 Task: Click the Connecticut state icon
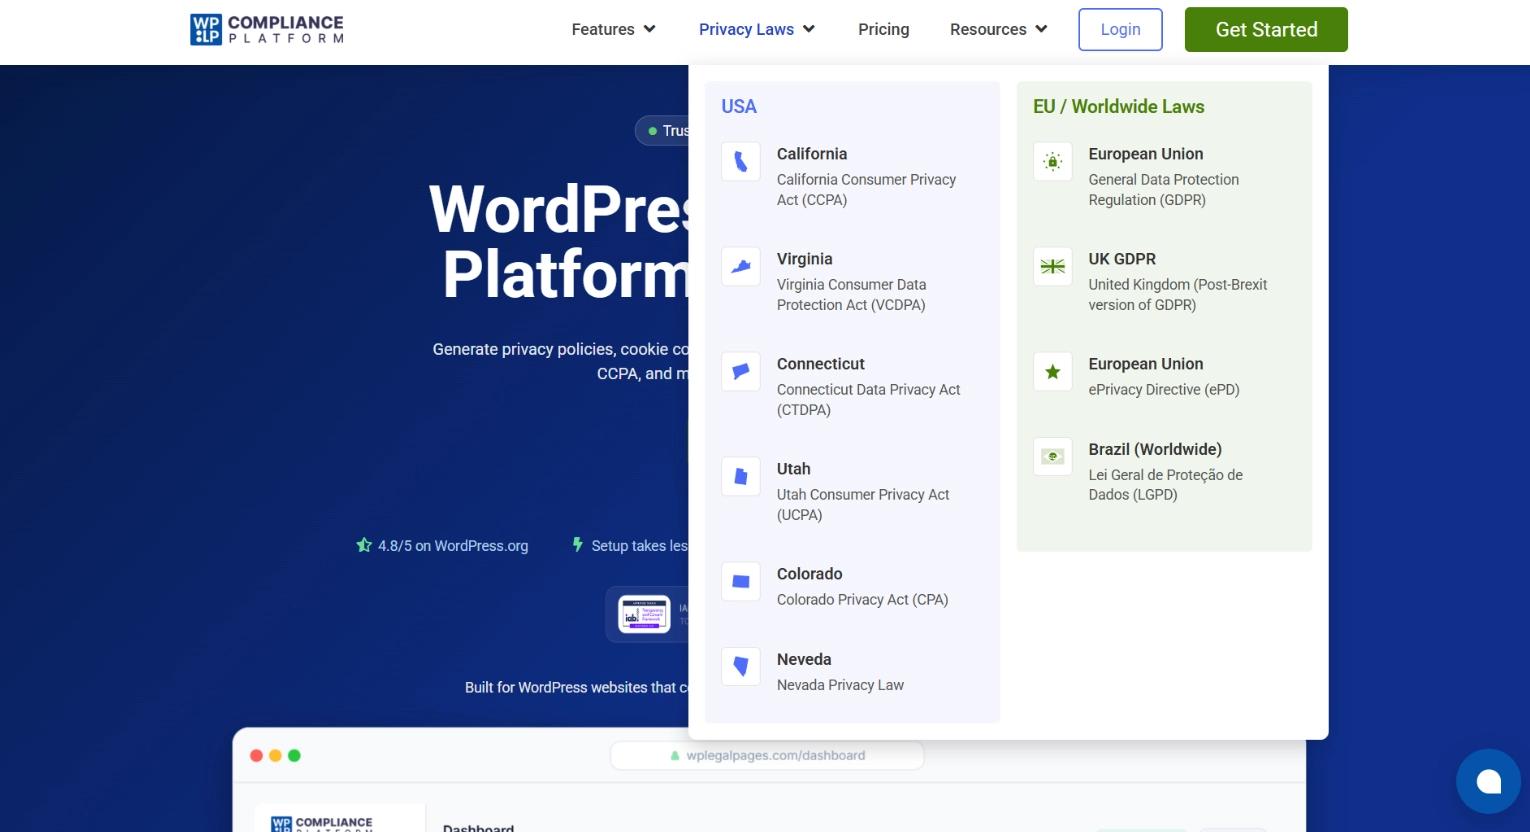[x=741, y=372]
